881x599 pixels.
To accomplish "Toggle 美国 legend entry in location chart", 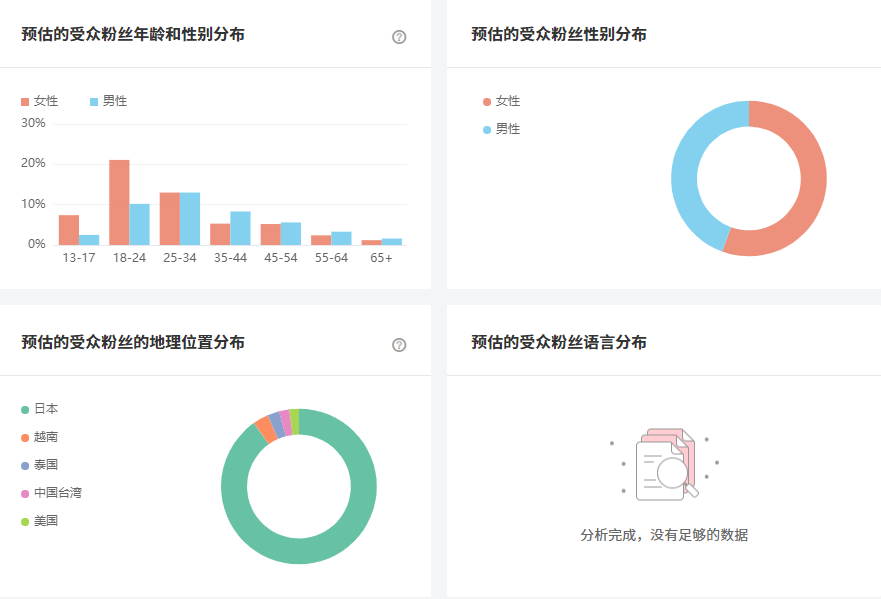I will pyautogui.click(x=40, y=521).
